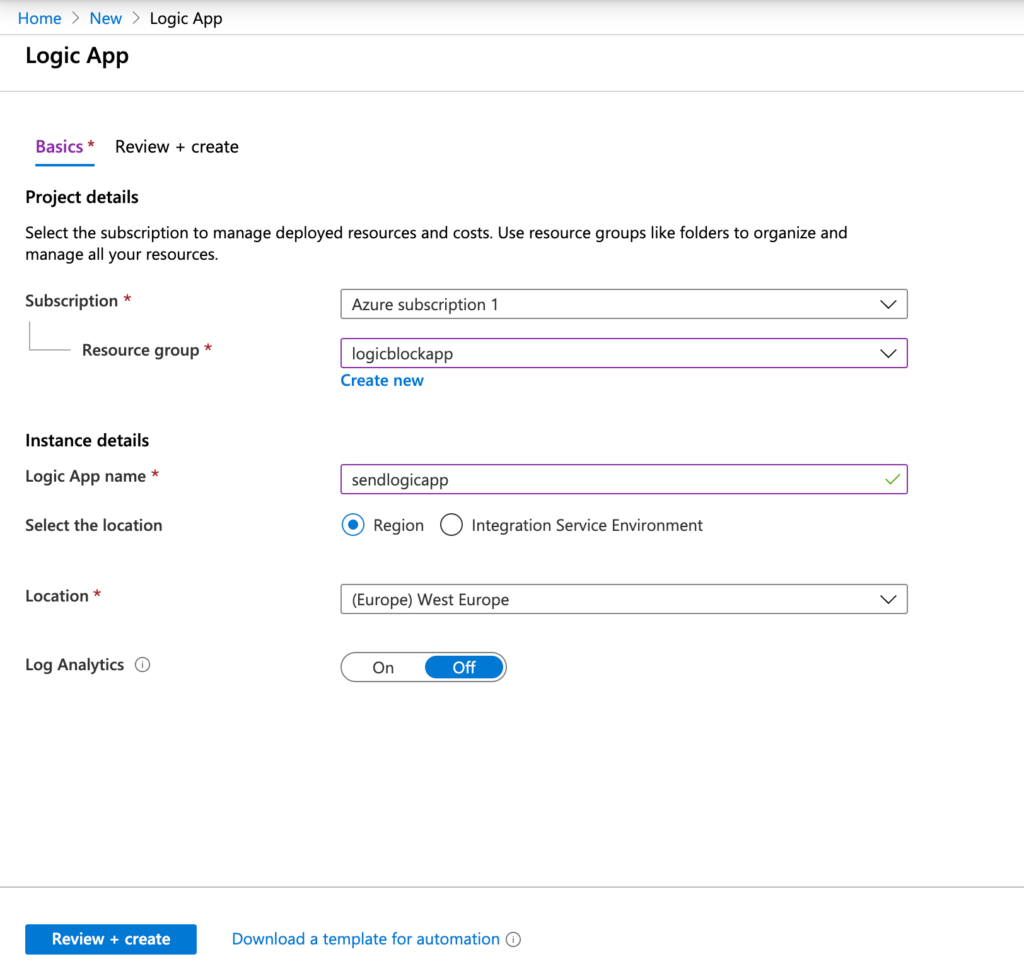Select the Region radio button

pos(352,524)
